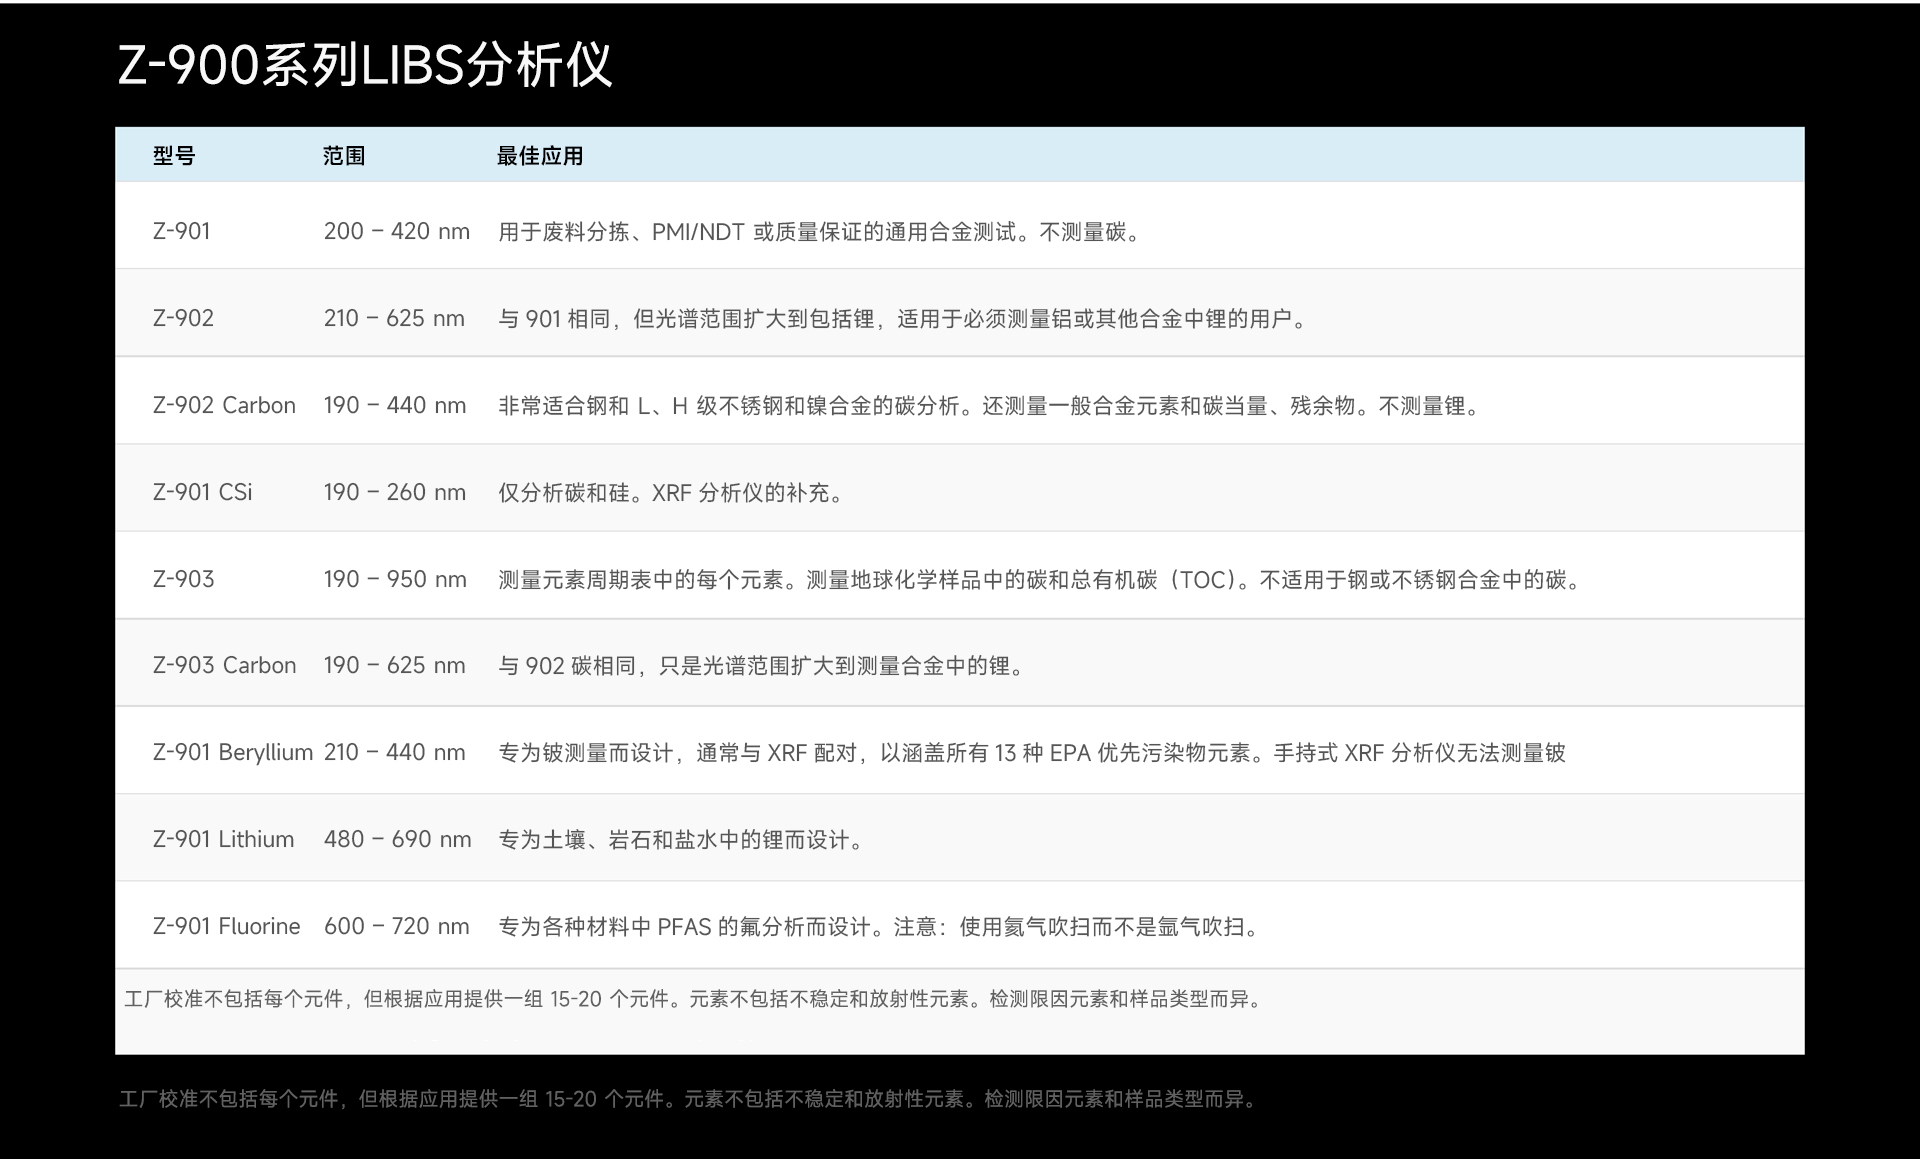Click the 190 – 625 nm range value

click(395, 665)
